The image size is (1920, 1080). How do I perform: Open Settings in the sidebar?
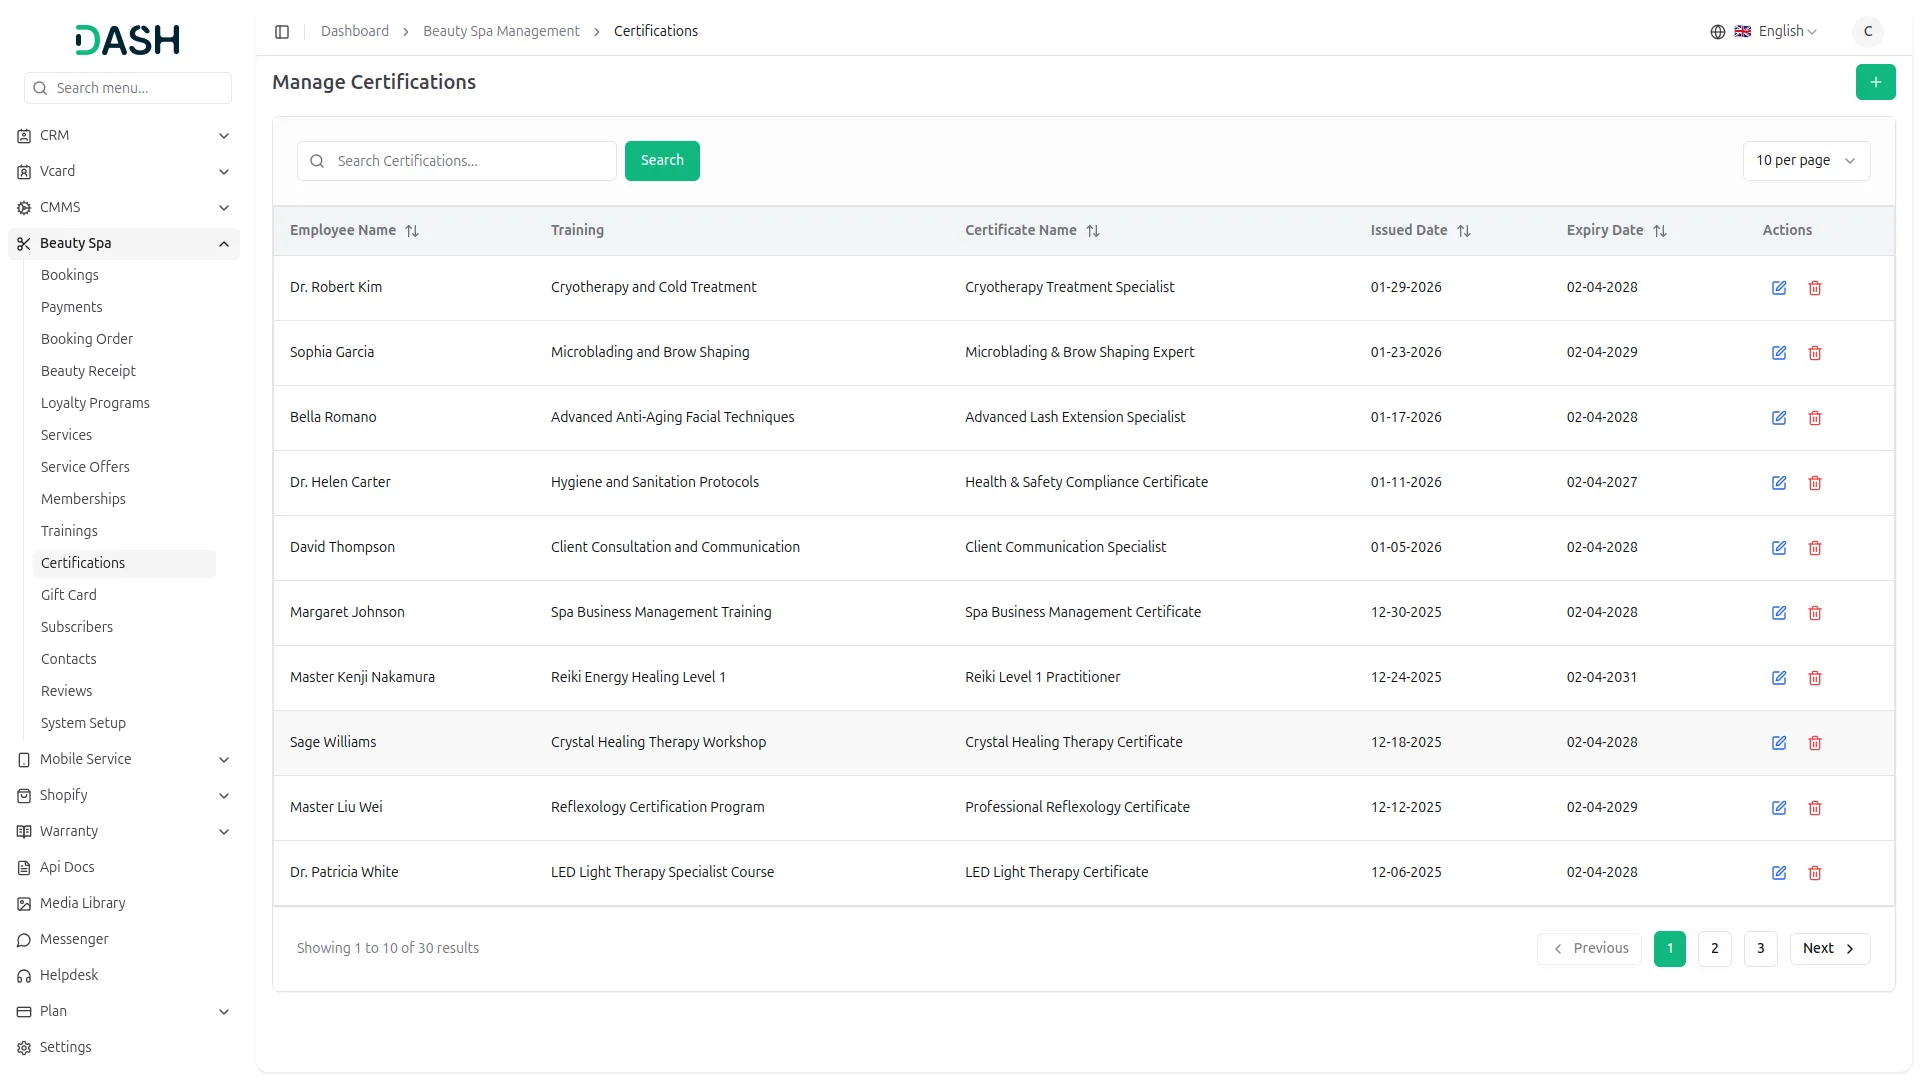124,1047
